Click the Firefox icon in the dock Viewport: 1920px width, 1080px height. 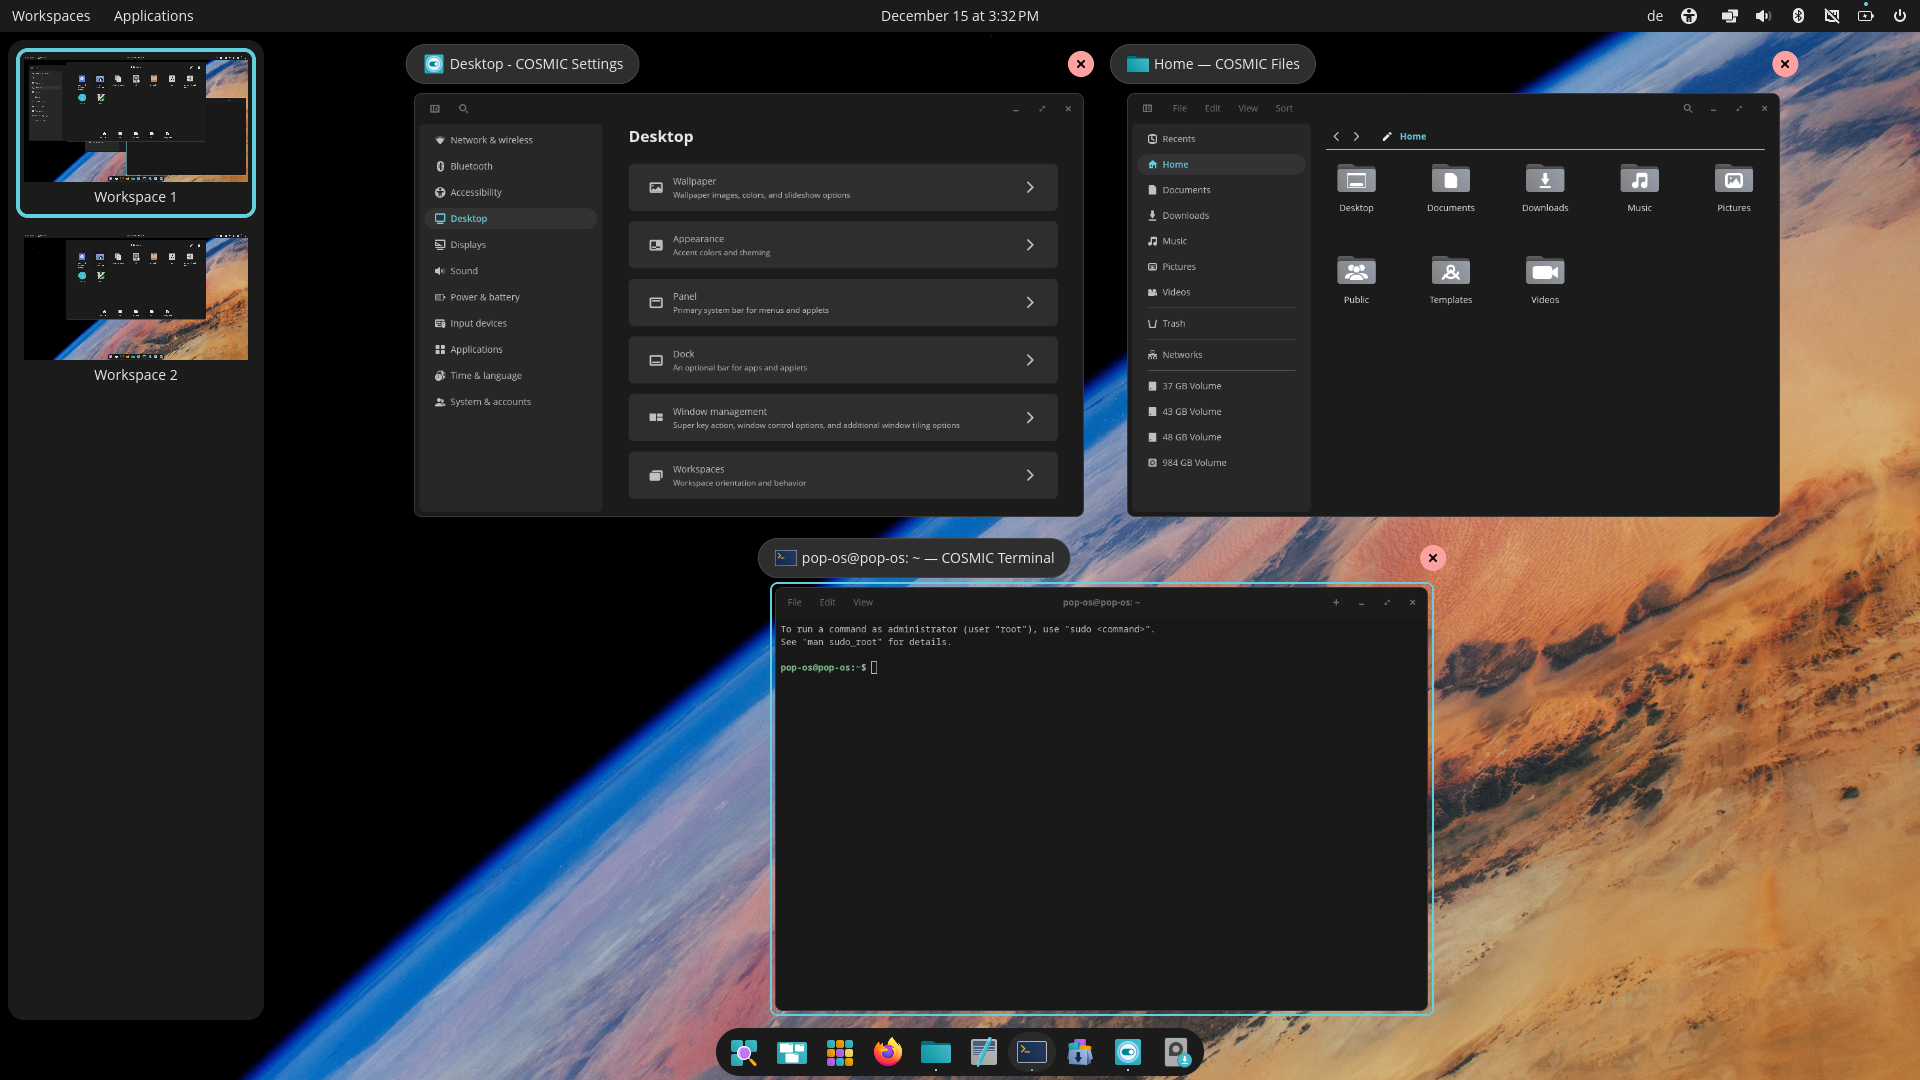pyautogui.click(x=887, y=1052)
